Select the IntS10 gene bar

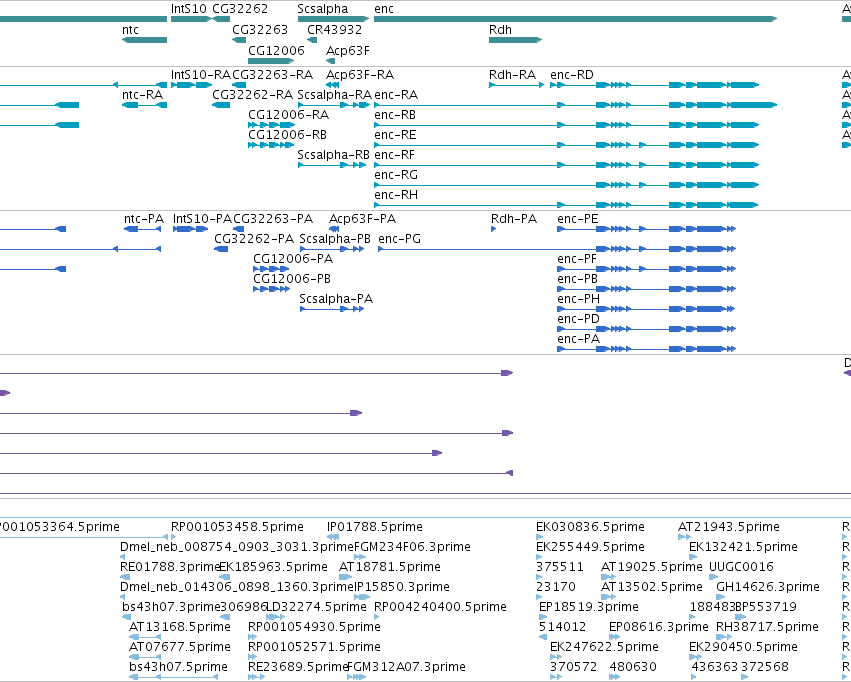click(191, 19)
